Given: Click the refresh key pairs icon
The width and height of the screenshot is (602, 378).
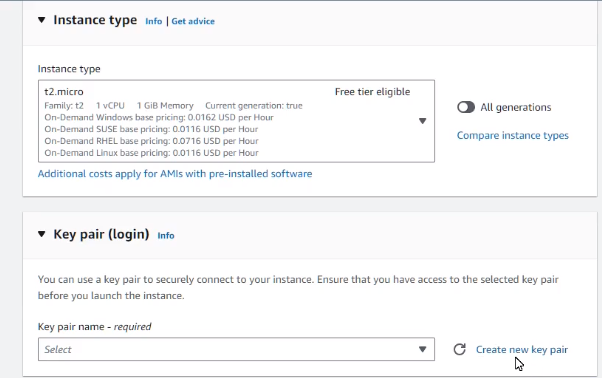Looking at the screenshot, I should click(x=460, y=349).
